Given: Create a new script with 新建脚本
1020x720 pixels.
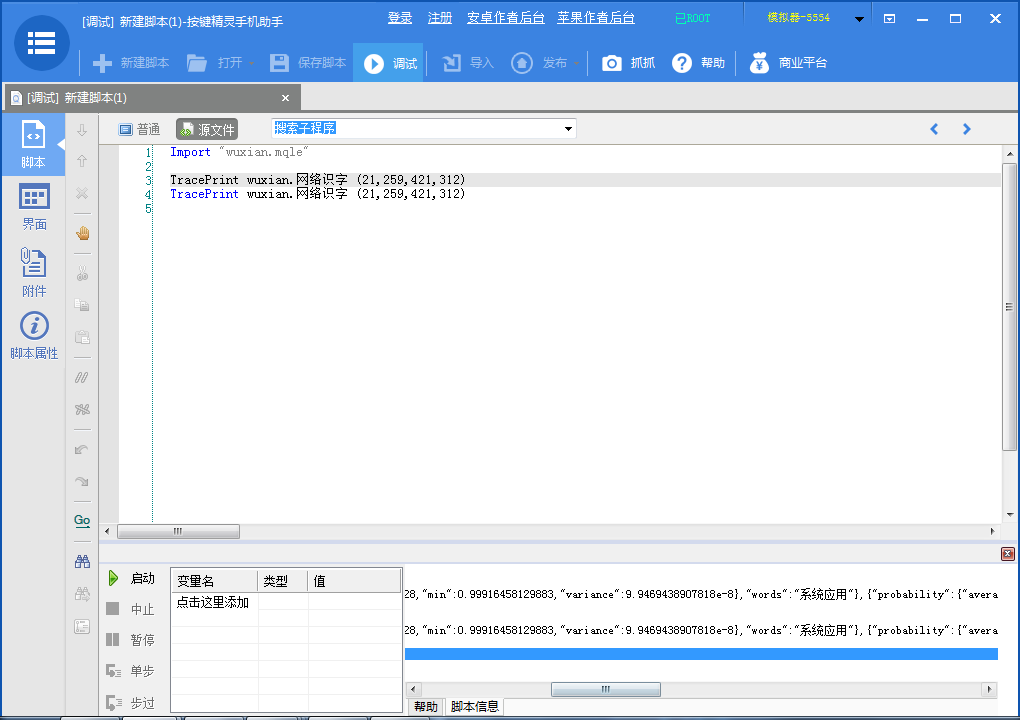Looking at the screenshot, I should 131,63.
